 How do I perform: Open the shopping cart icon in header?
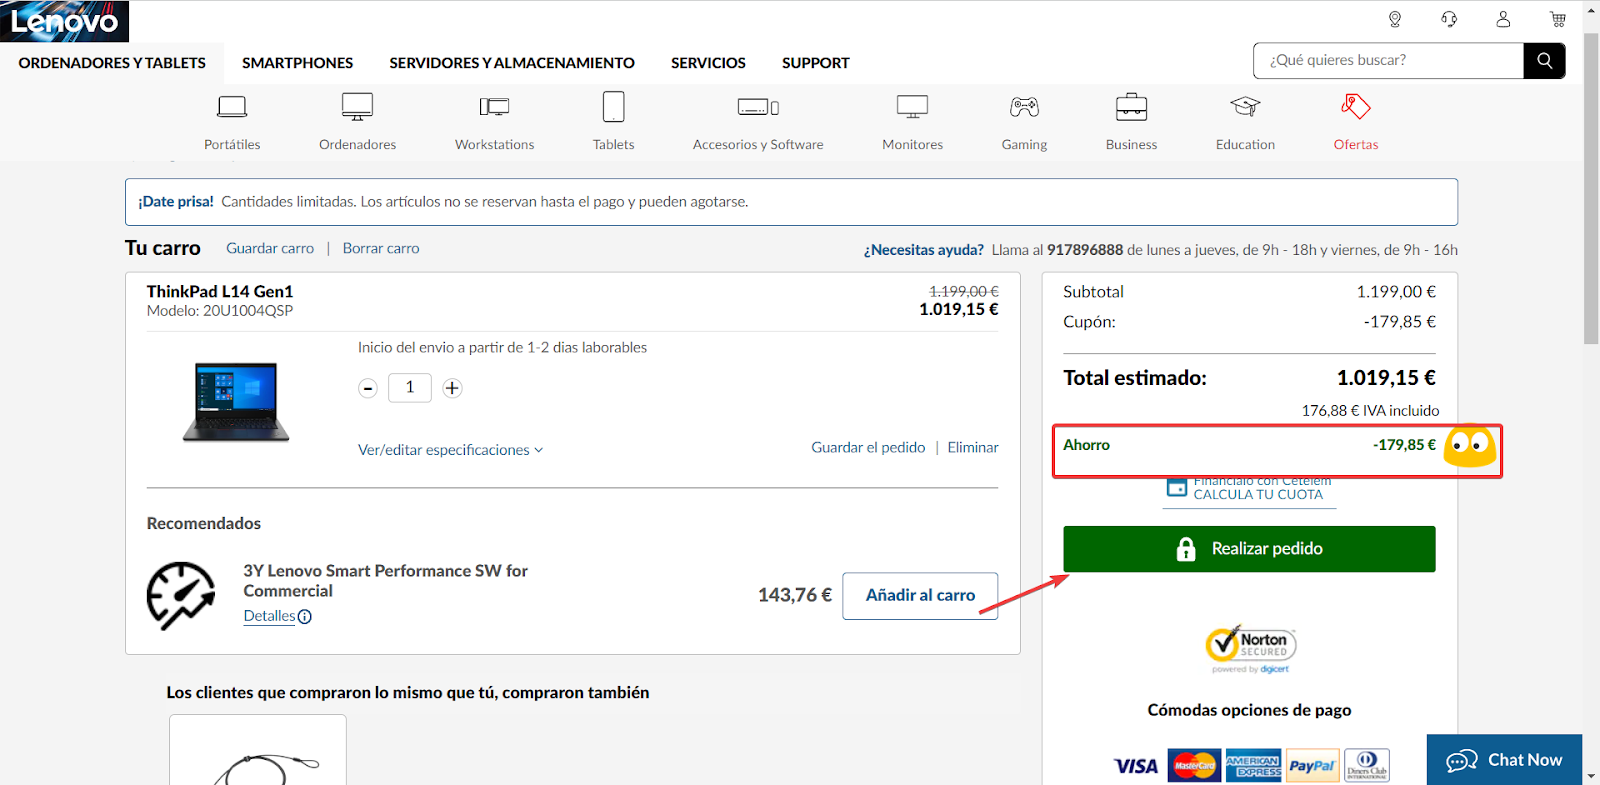(1558, 19)
